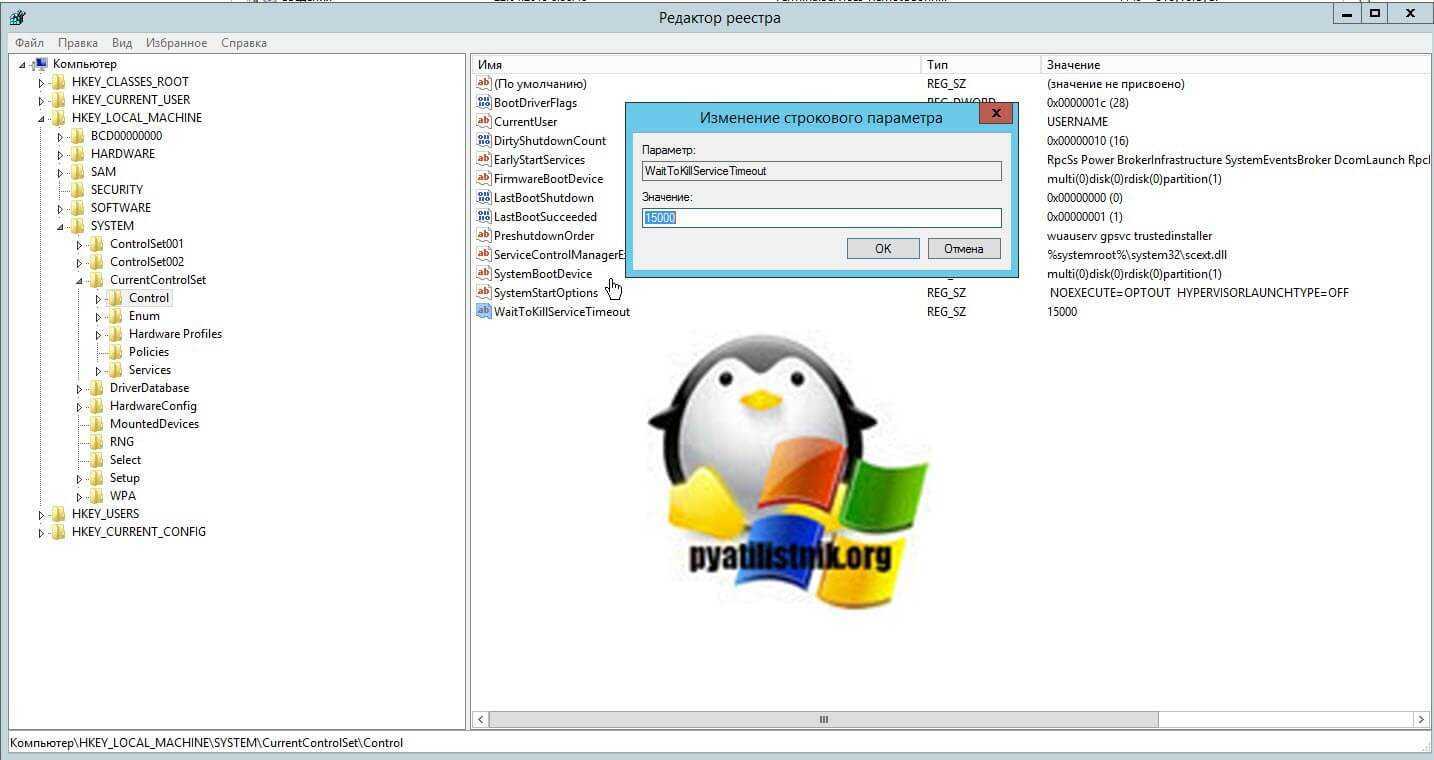The width and height of the screenshot is (1434, 760).
Task: Click the horizontal scrollbar left arrow
Action: [x=481, y=719]
